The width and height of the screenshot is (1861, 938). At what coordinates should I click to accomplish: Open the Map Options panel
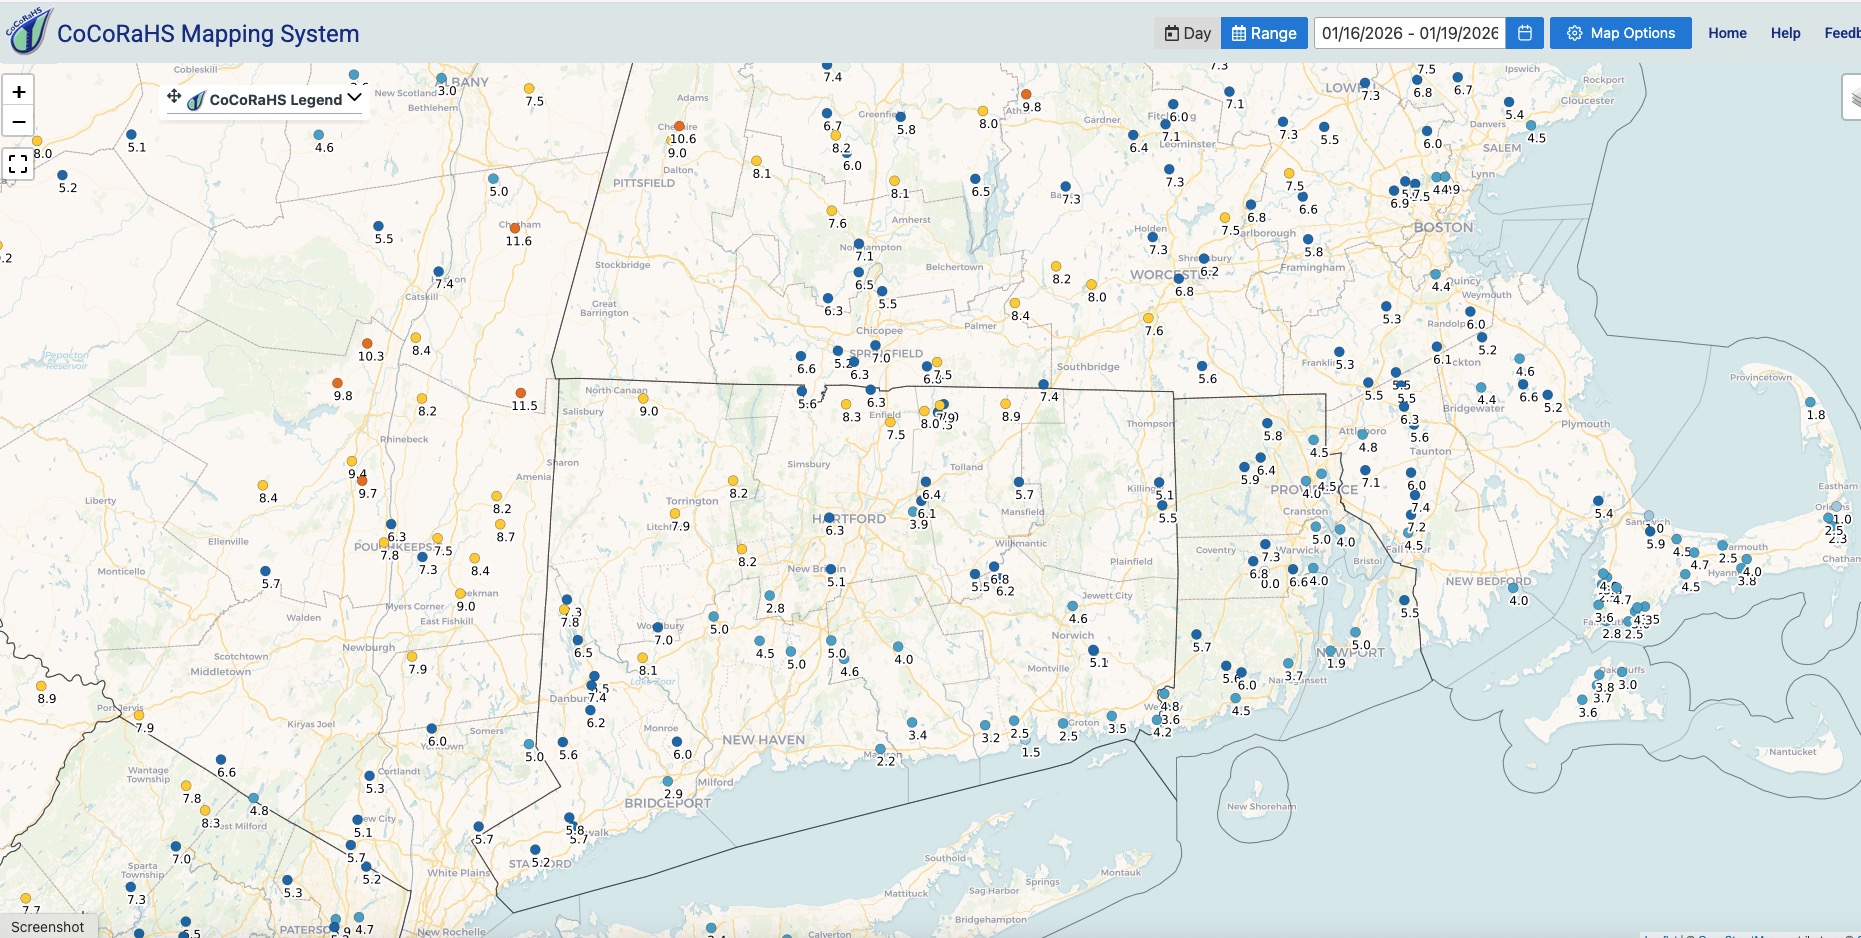coord(1620,33)
